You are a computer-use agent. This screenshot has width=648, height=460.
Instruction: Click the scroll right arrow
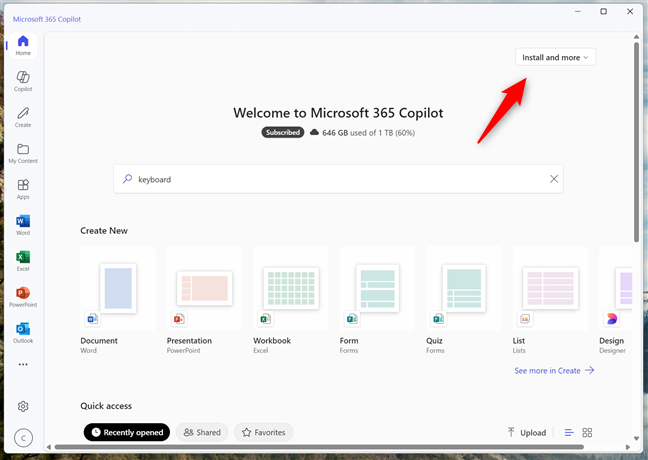pyautogui.click(x=628, y=447)
